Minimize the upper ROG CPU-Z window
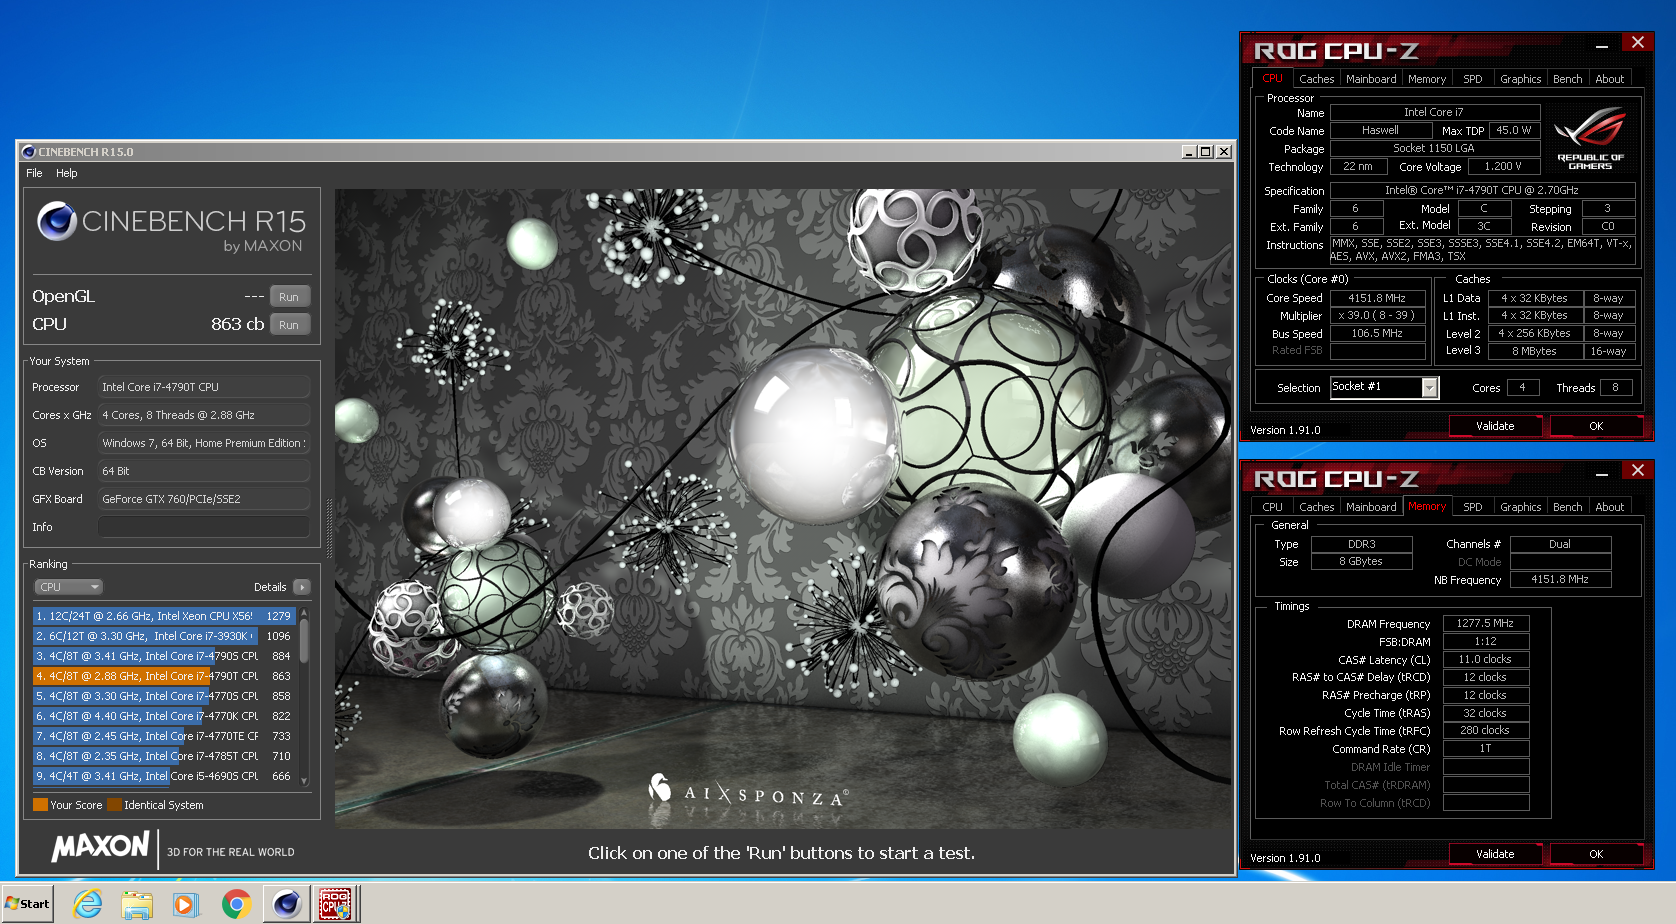The width and height of the screenshot is (1676, 924). 1602,45
